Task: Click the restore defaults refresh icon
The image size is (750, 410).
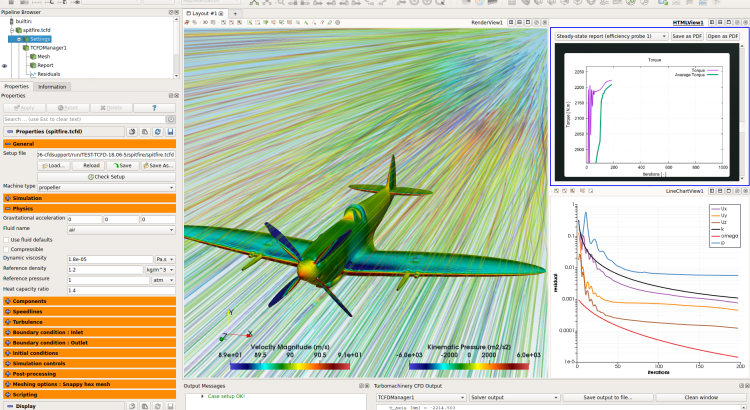Action: 157,132
